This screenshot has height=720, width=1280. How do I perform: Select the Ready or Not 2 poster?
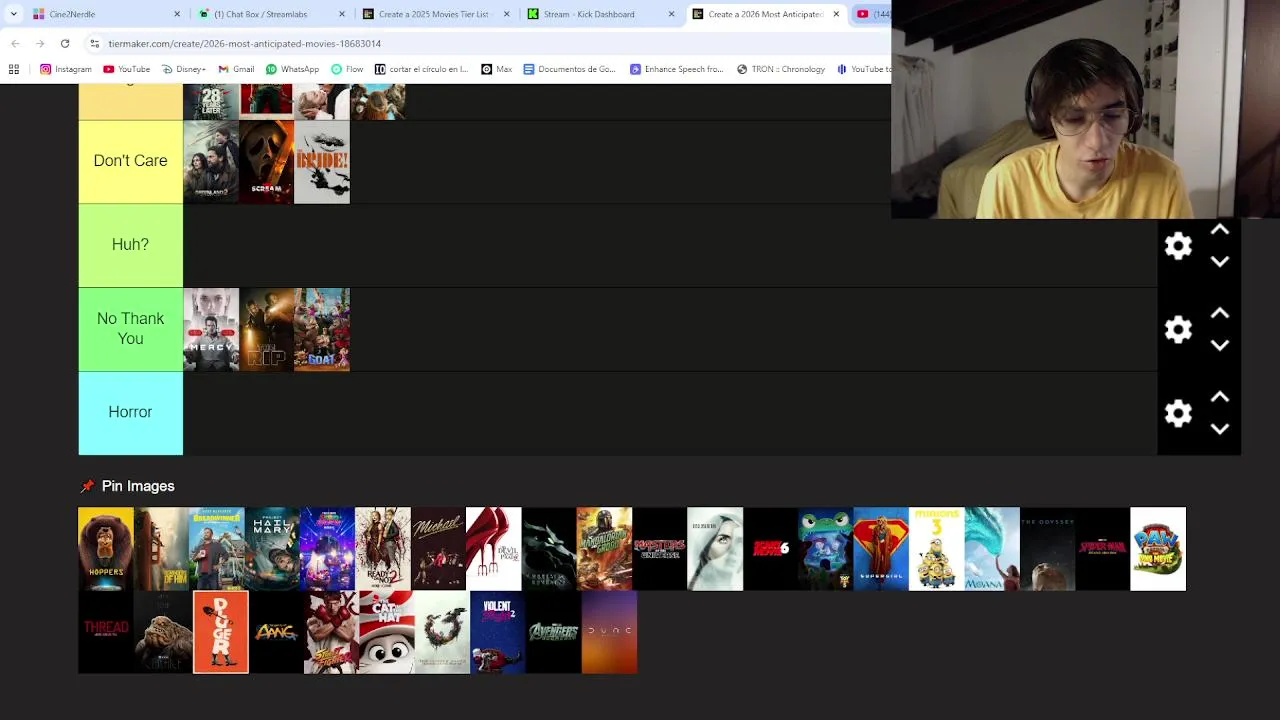point(383,549)
